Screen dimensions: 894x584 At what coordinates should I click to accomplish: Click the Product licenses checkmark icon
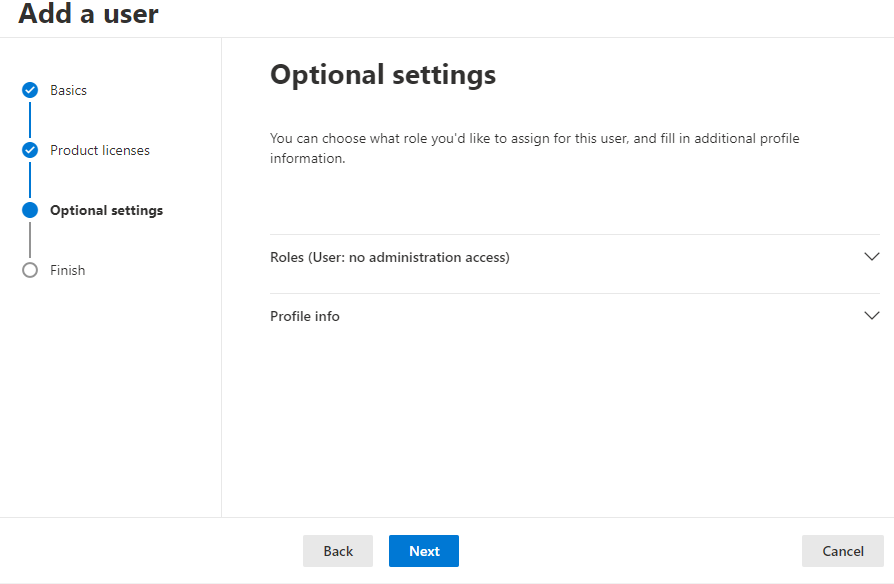click(30, 150)
